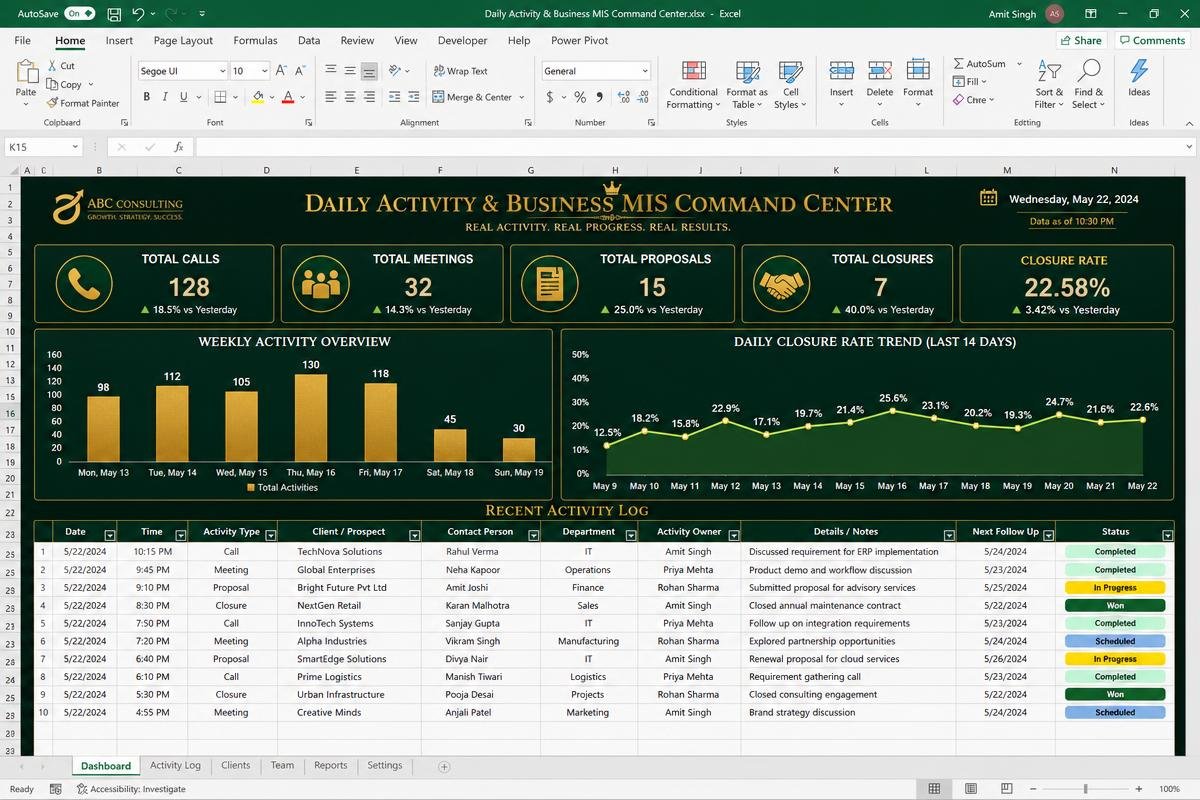
Task: Open Format as Table gallery
Action: click(x=747, y=85)
